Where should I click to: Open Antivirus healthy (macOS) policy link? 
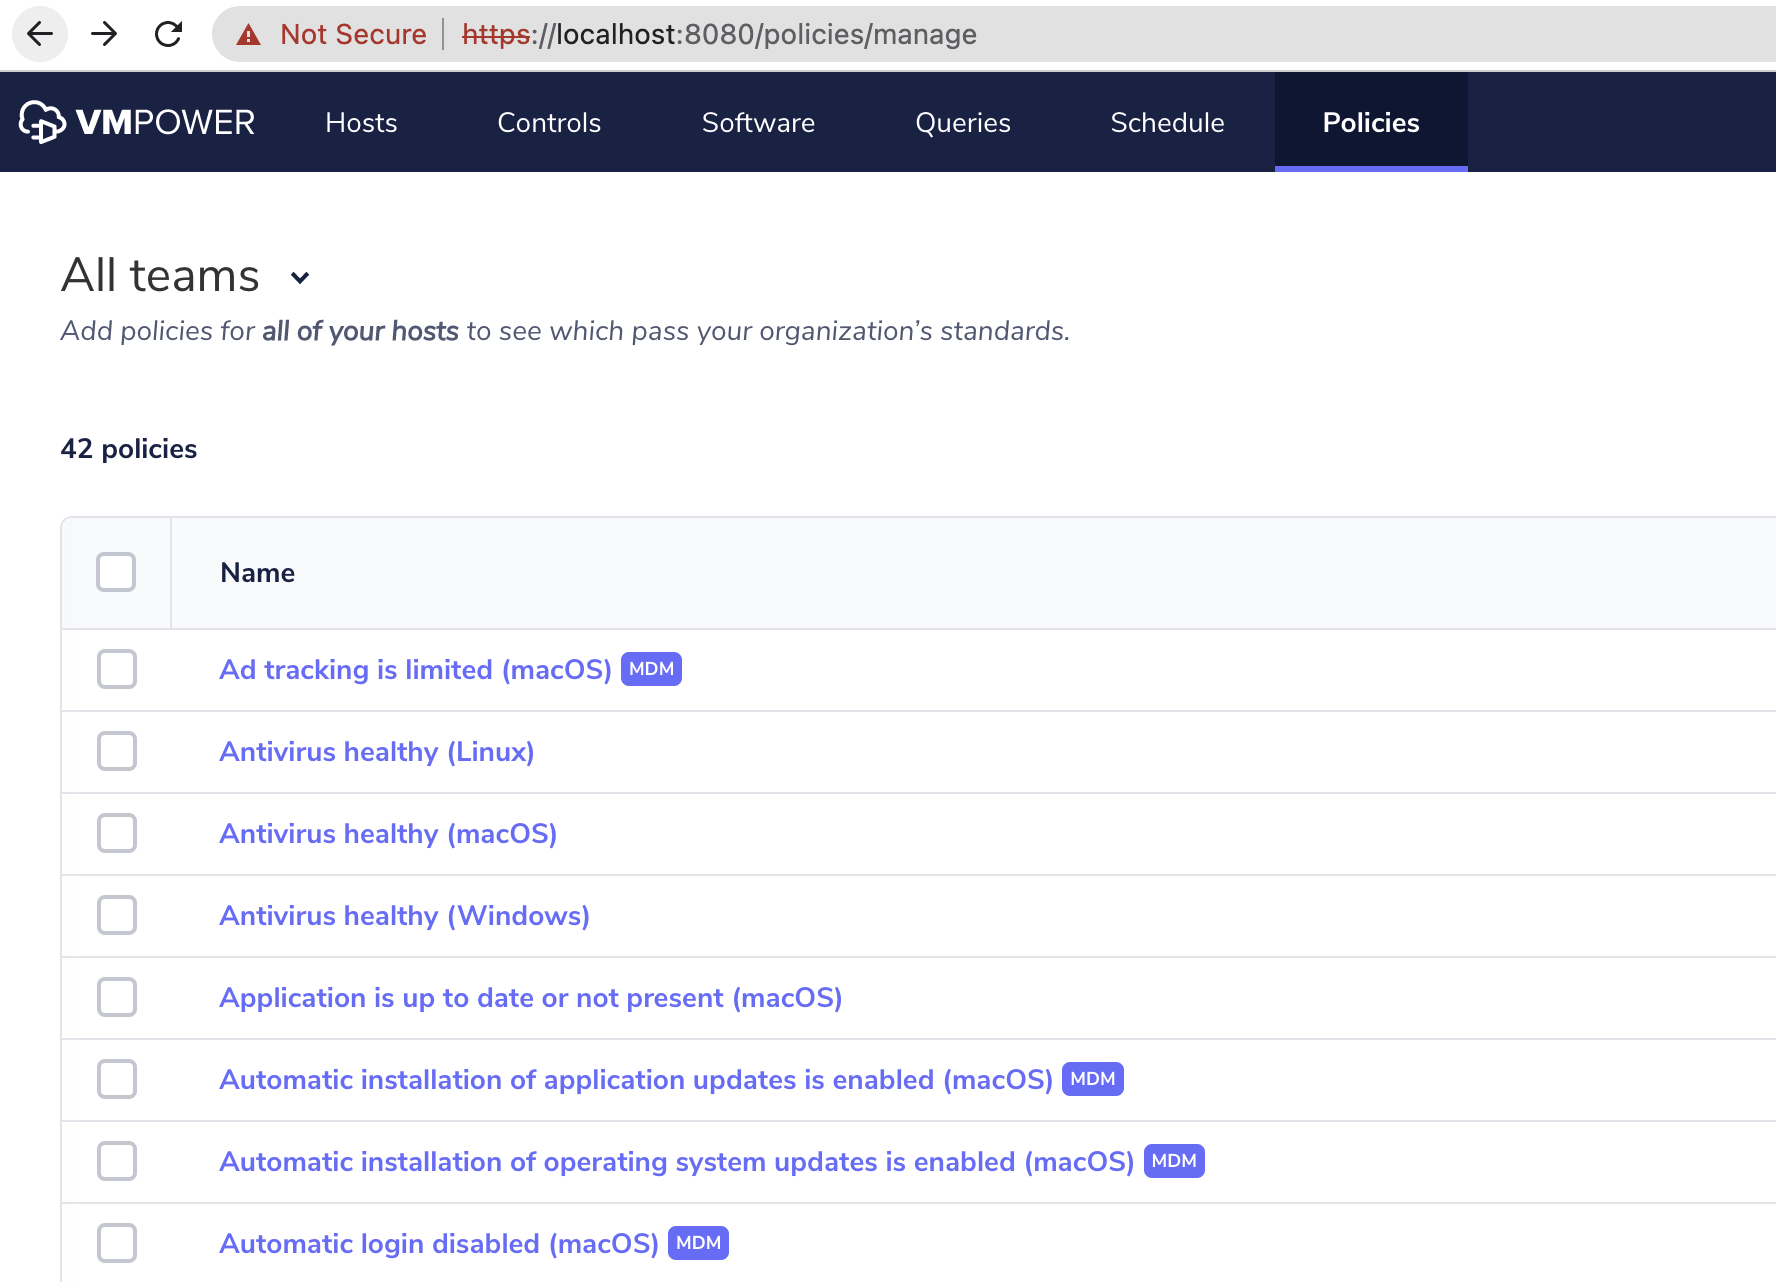pos(388,833)
